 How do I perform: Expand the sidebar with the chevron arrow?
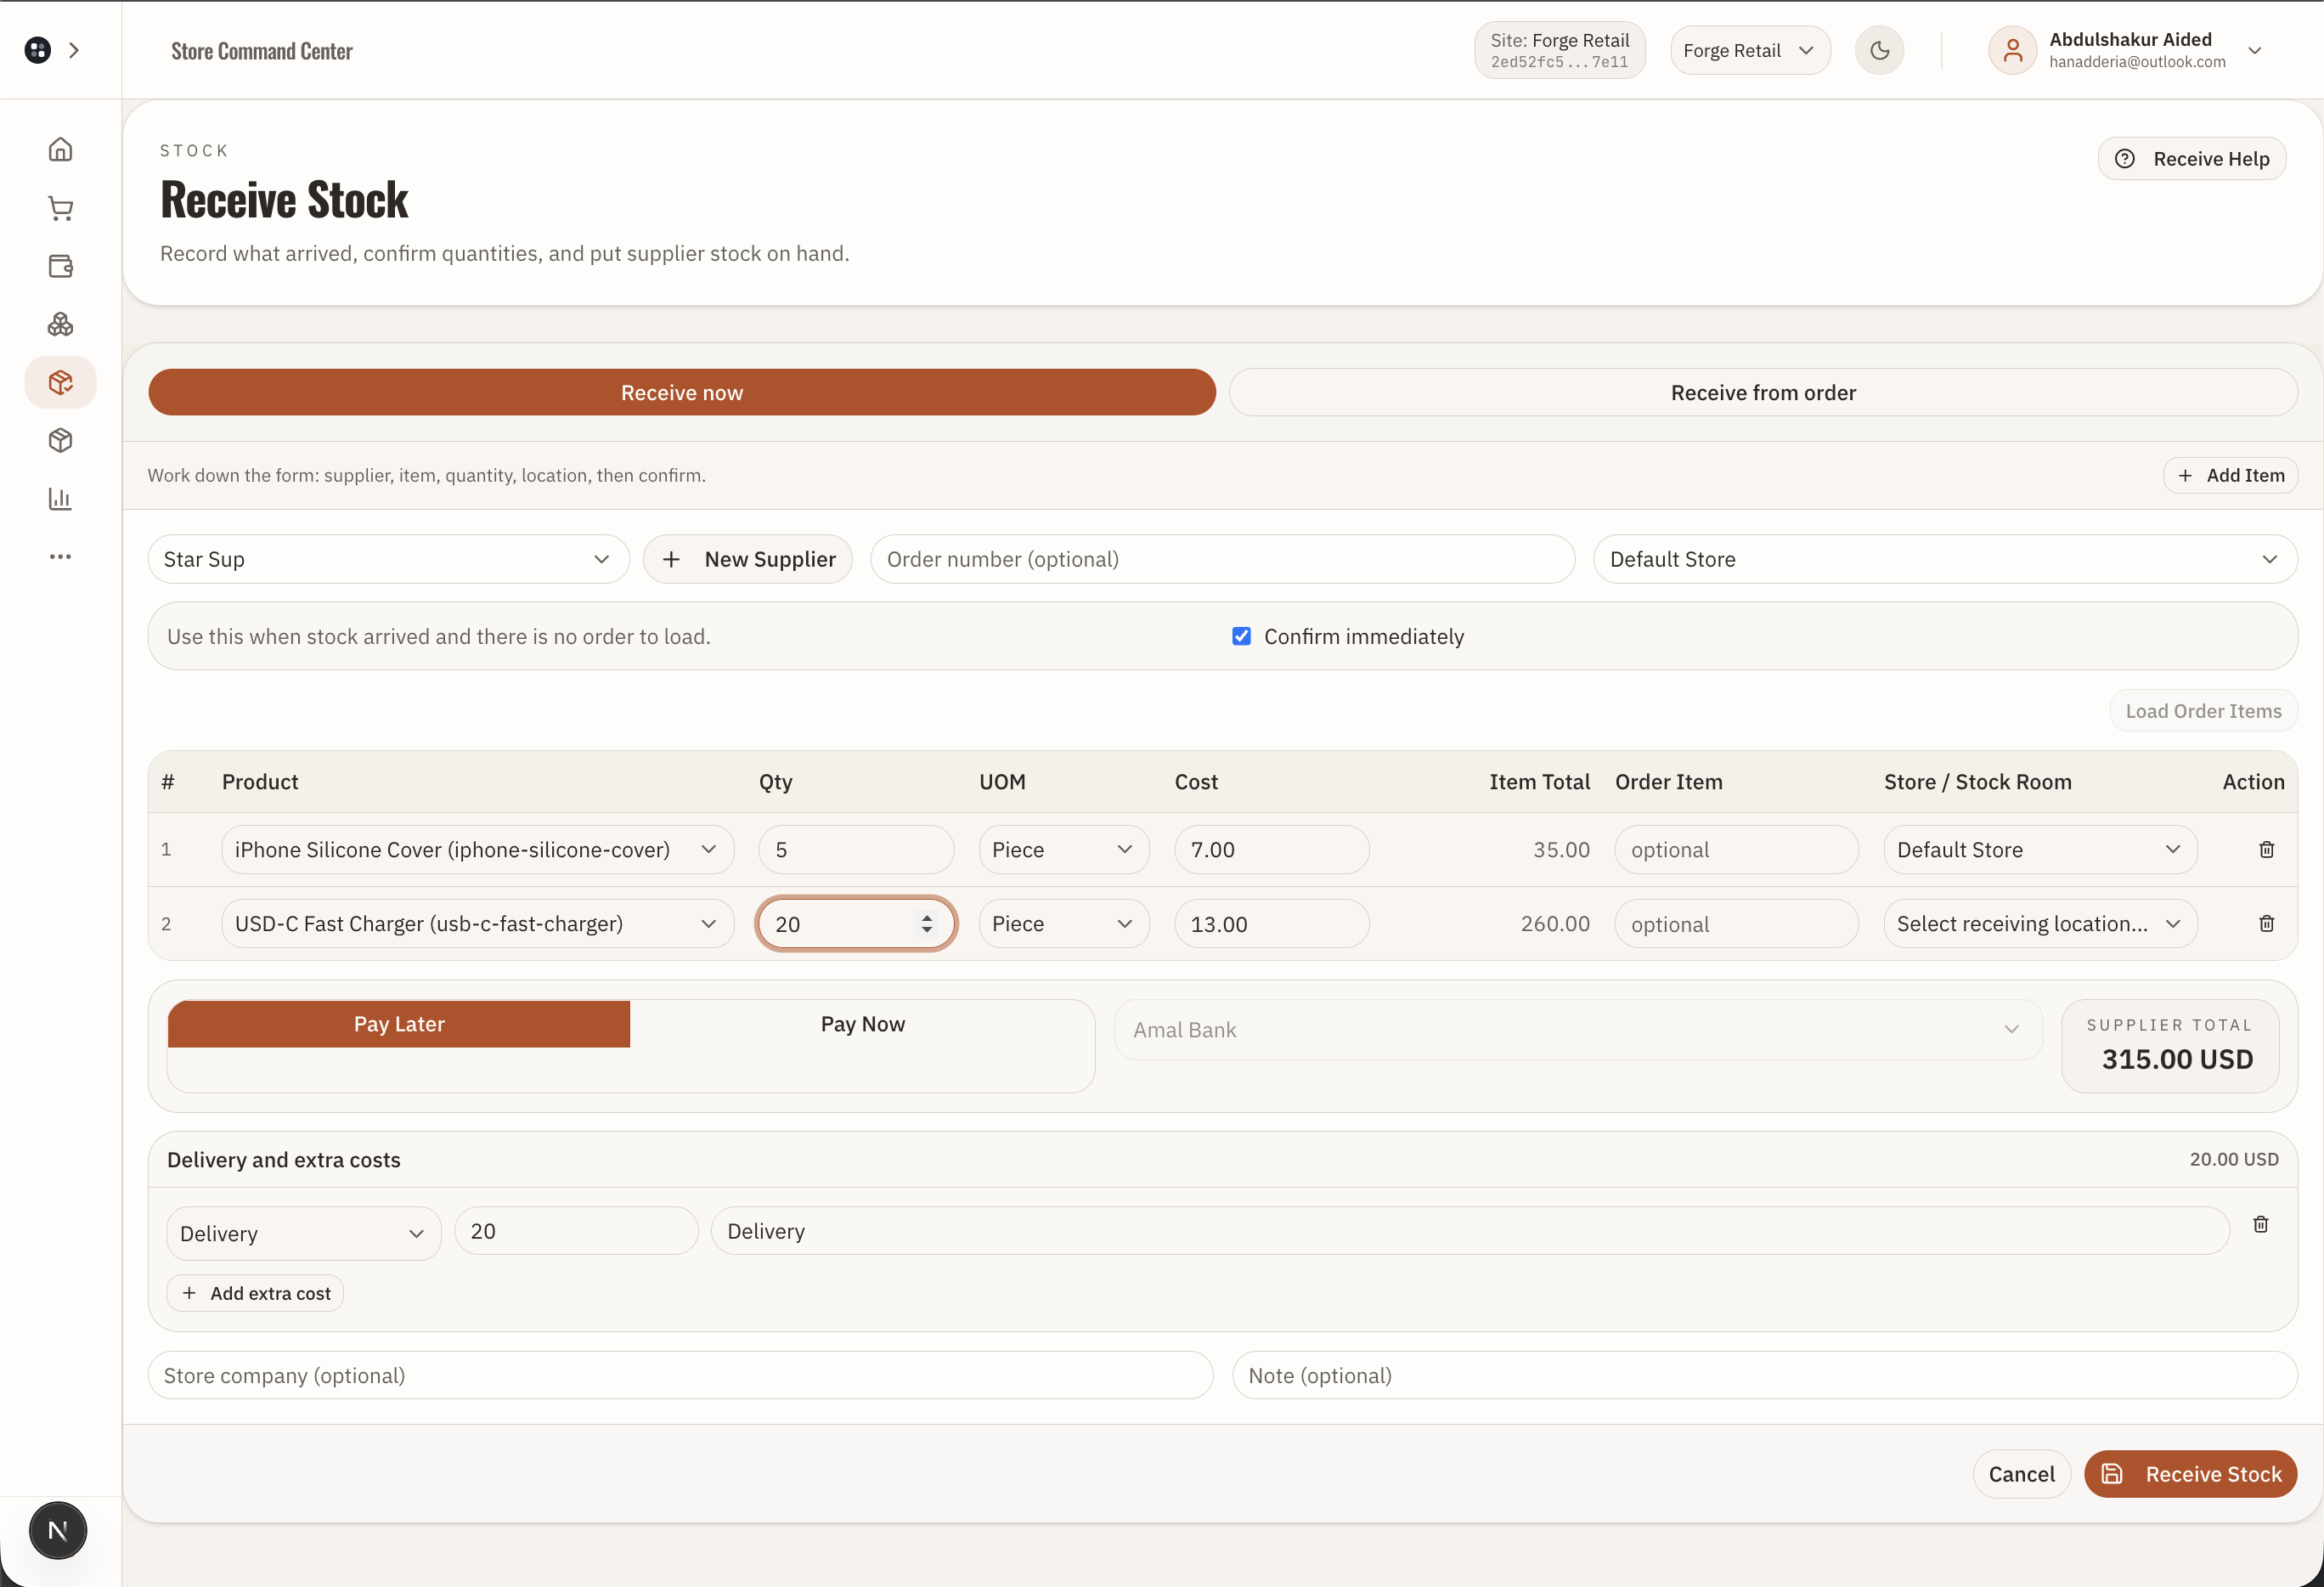click(x=74, y=50)
